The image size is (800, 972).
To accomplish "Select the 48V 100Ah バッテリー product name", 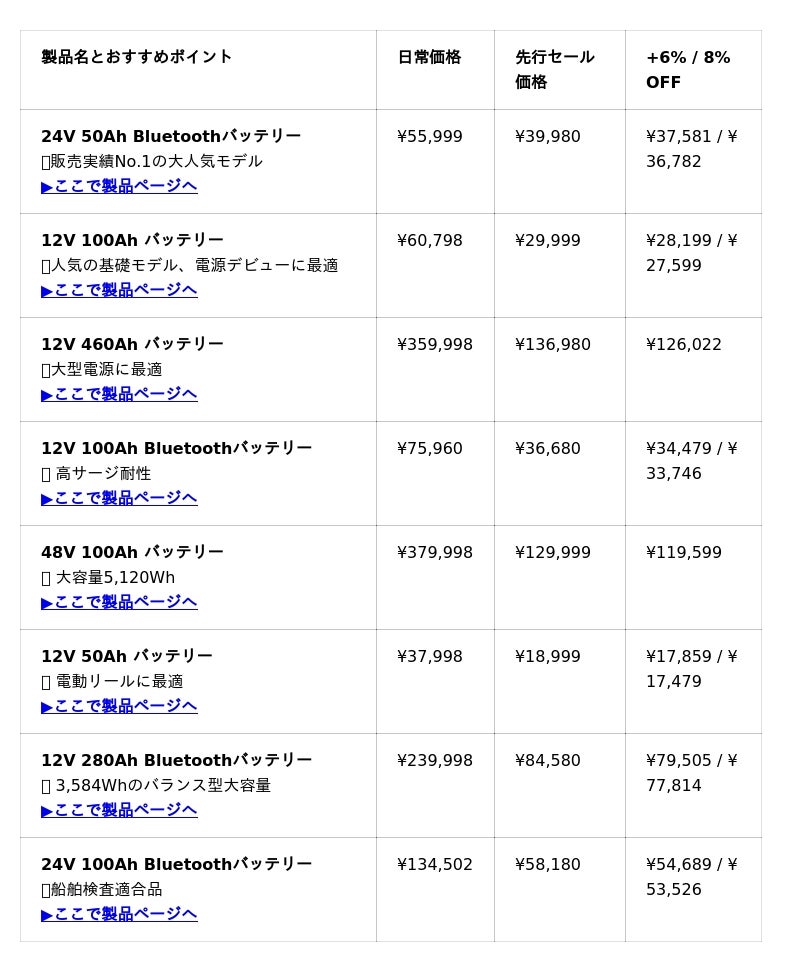I will click(132, 552).
